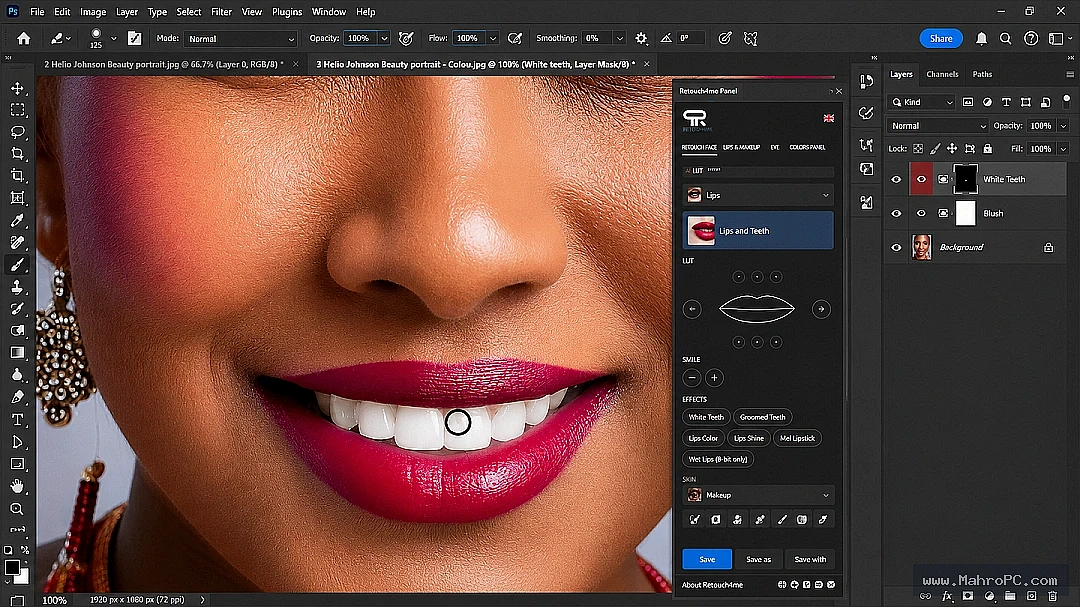This screenshot has height=607, width=1080.
Task: Hide the Background layer
Action: tap(896, 247)
